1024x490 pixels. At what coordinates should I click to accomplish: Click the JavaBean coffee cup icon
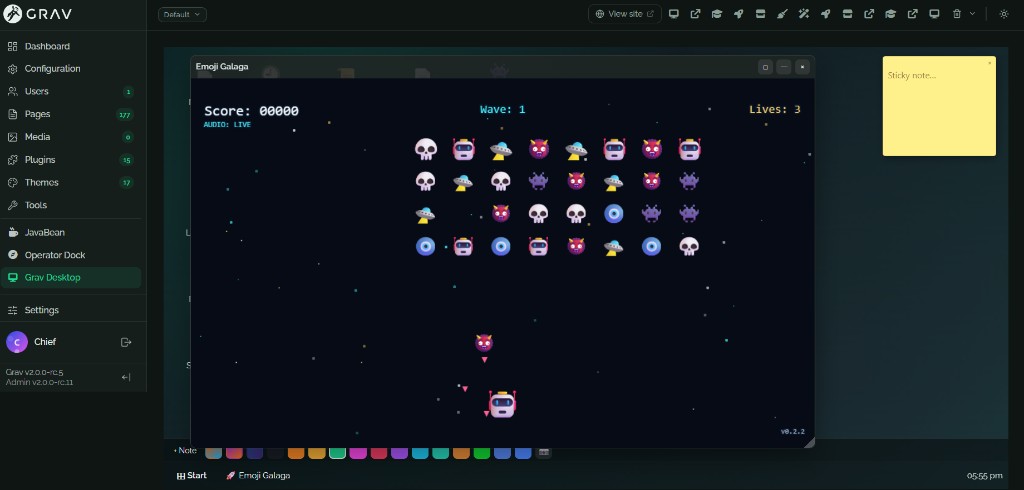tap(12, 233)
